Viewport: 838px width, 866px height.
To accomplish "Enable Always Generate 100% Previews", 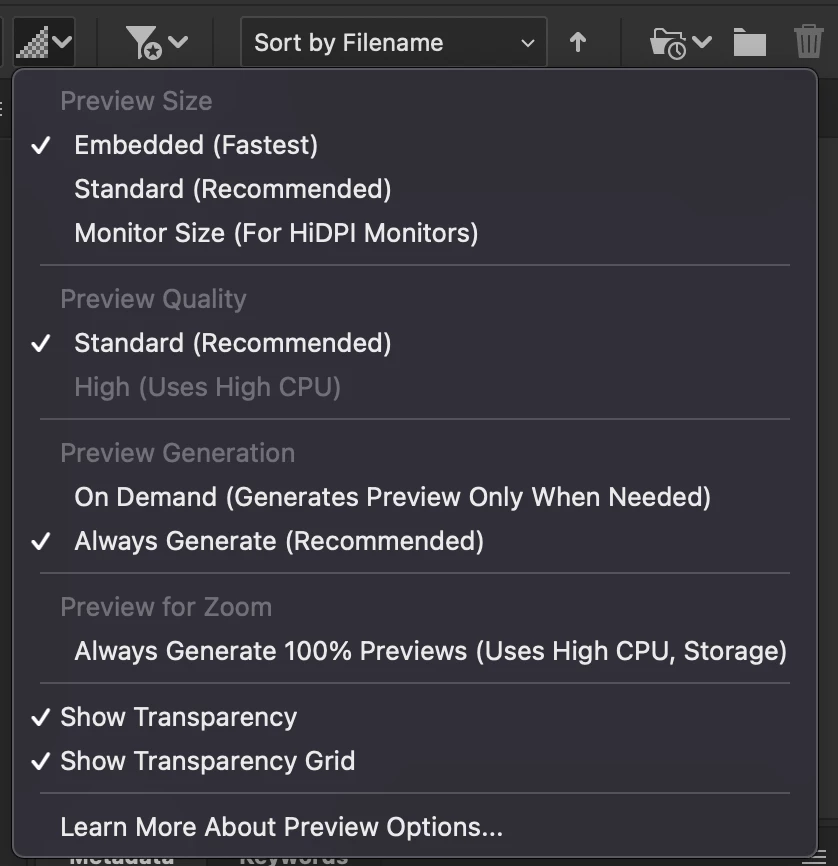I will tap(430, 651).
